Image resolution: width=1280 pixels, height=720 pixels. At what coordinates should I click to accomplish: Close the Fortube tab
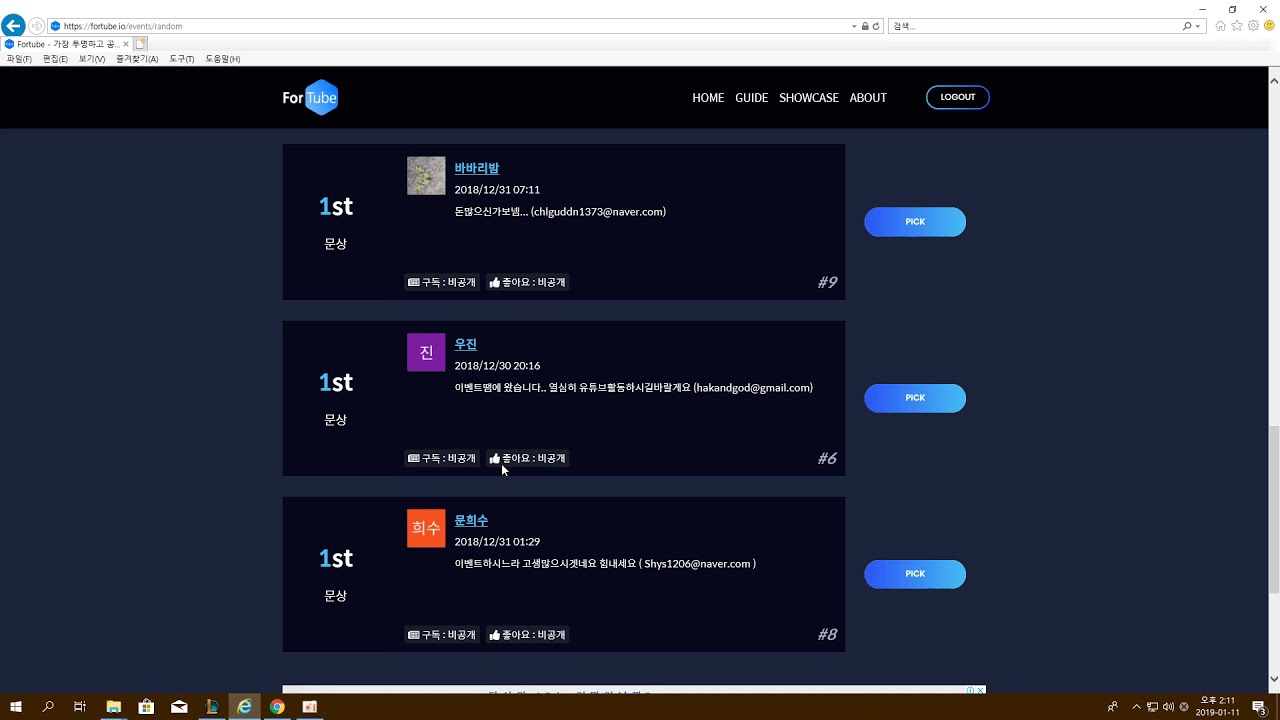(125, 44)
